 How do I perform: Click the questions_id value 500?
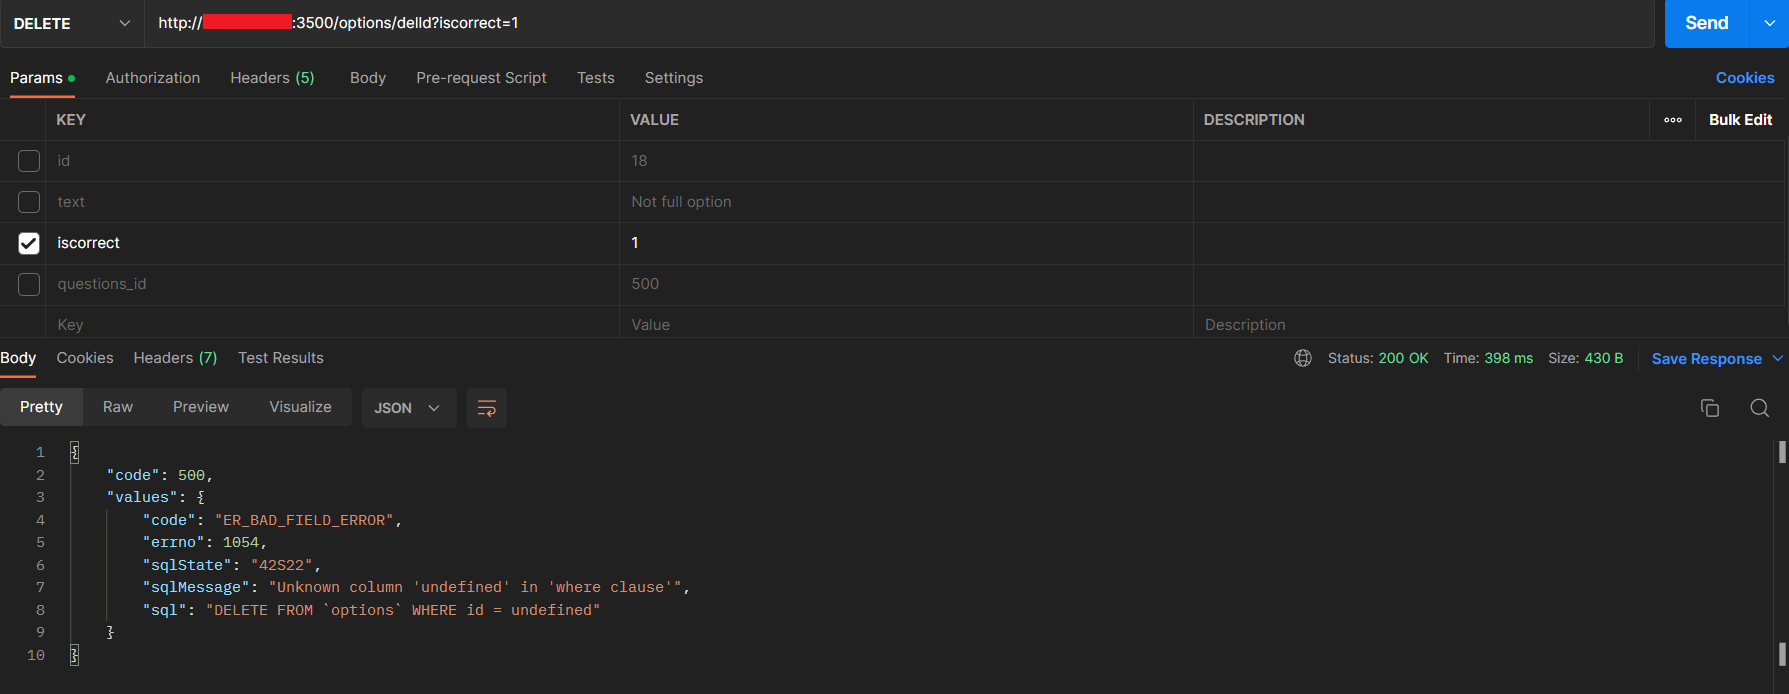(645, 284)
